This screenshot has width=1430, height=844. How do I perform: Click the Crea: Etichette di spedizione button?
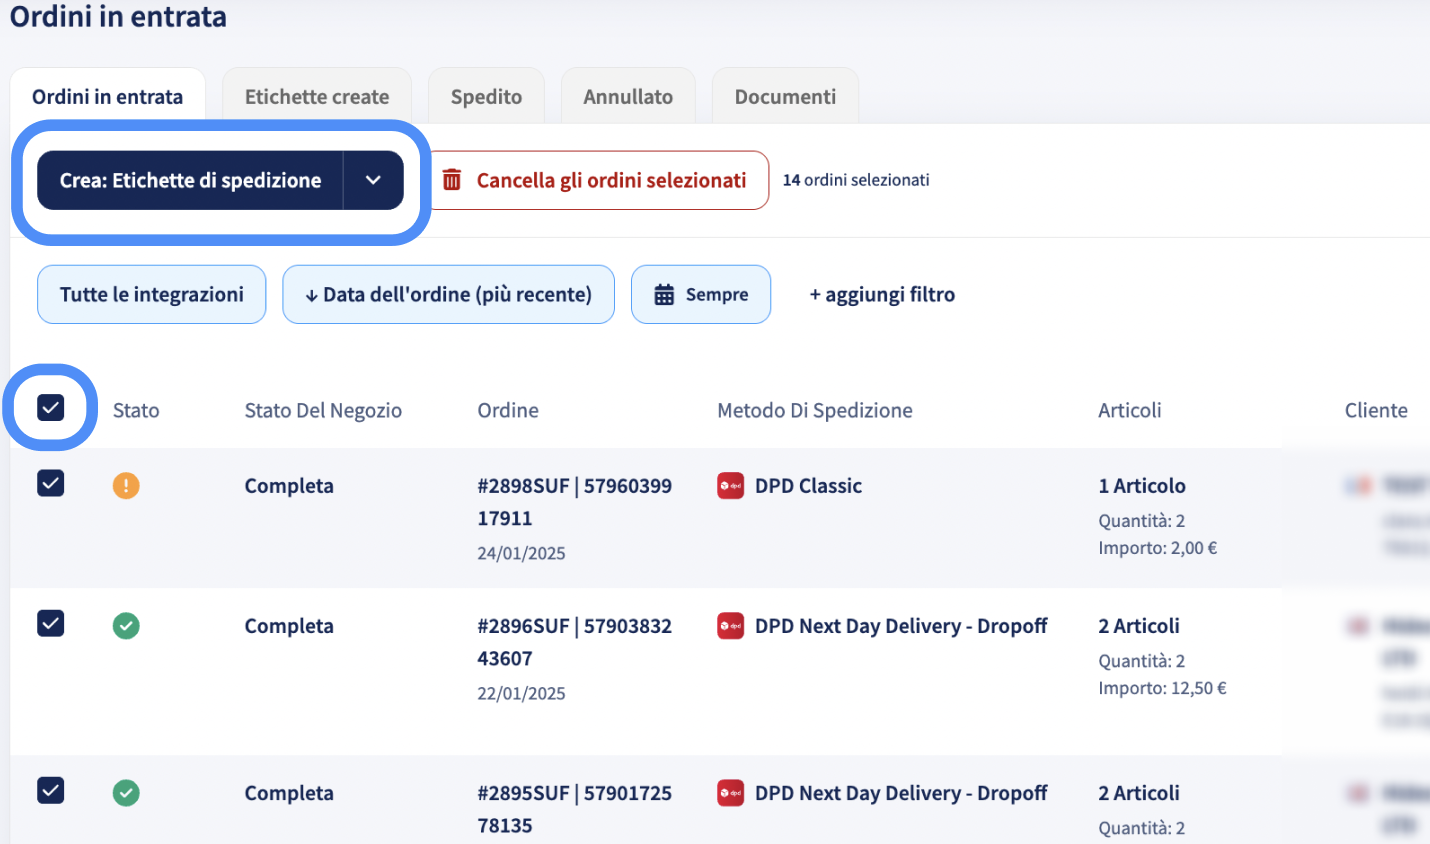(x=190, y=180)
